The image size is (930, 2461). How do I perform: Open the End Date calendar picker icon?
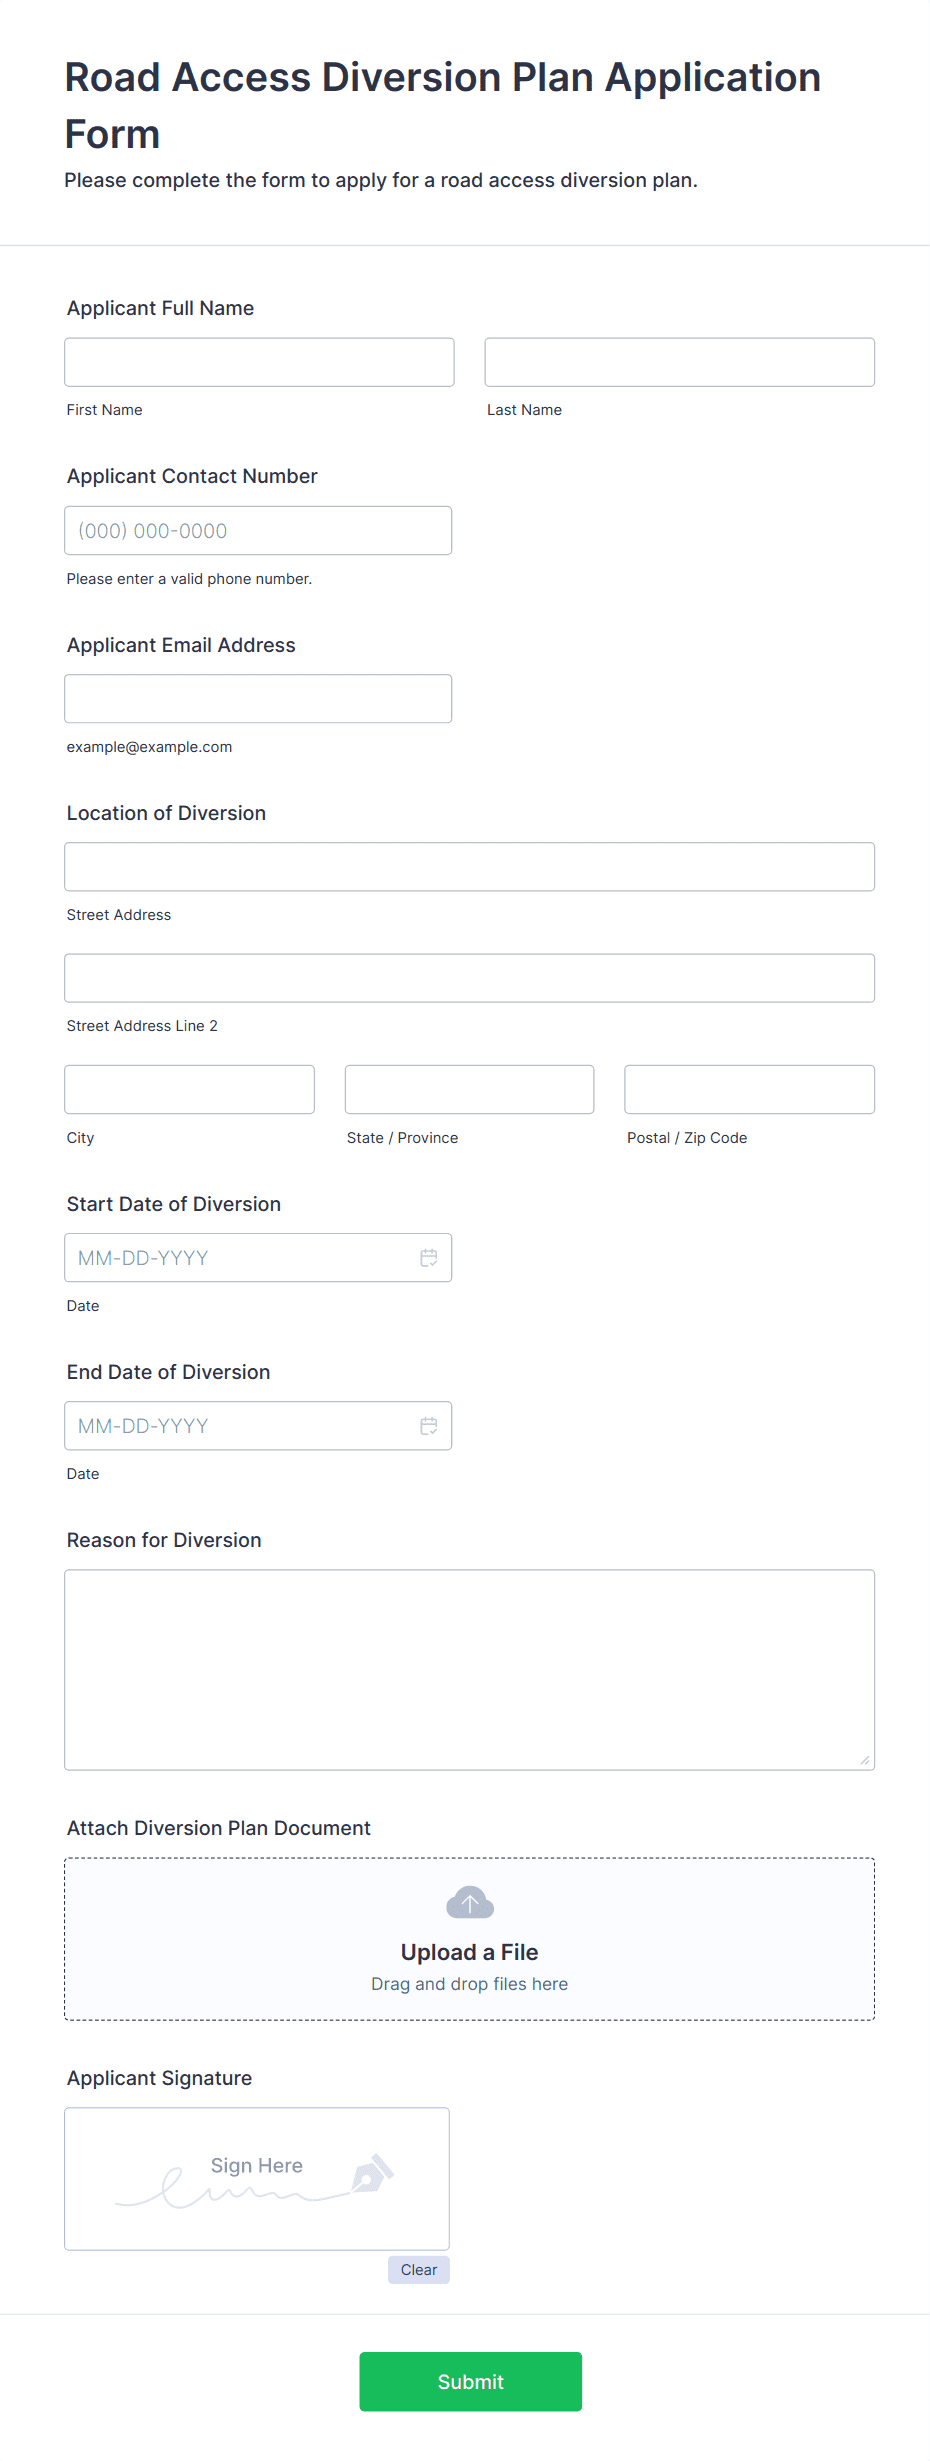(429, 1425)
